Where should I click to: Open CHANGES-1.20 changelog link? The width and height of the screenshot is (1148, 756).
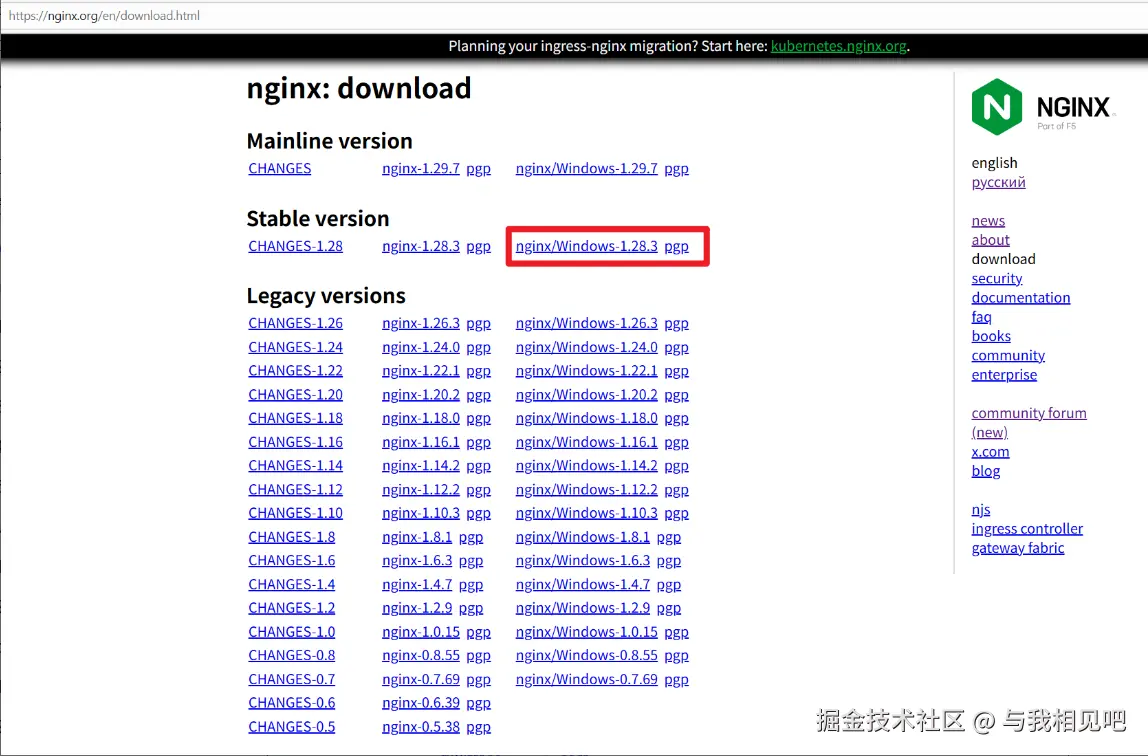pyautogui.click(x=295, y=394)
